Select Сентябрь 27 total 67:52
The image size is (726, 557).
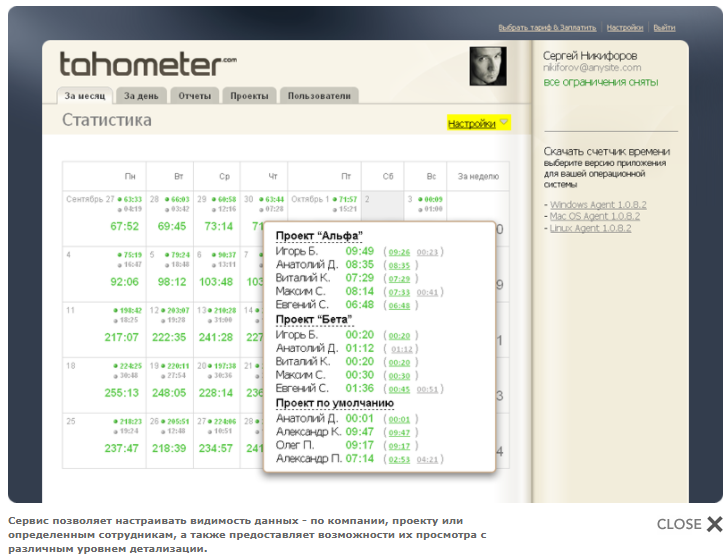pos(124,226)
